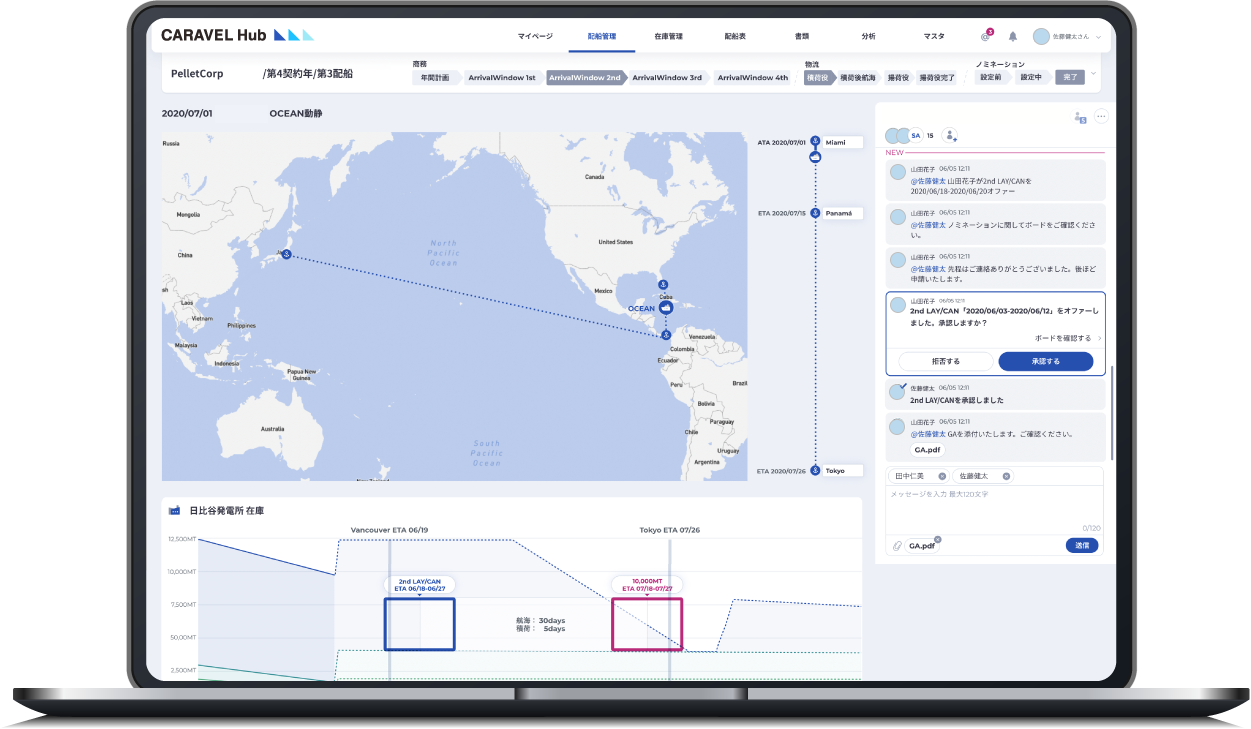Screen dimensions: 1251x729
Task: Click the CARAVEL Hub logo
Action: pos(237,35)
